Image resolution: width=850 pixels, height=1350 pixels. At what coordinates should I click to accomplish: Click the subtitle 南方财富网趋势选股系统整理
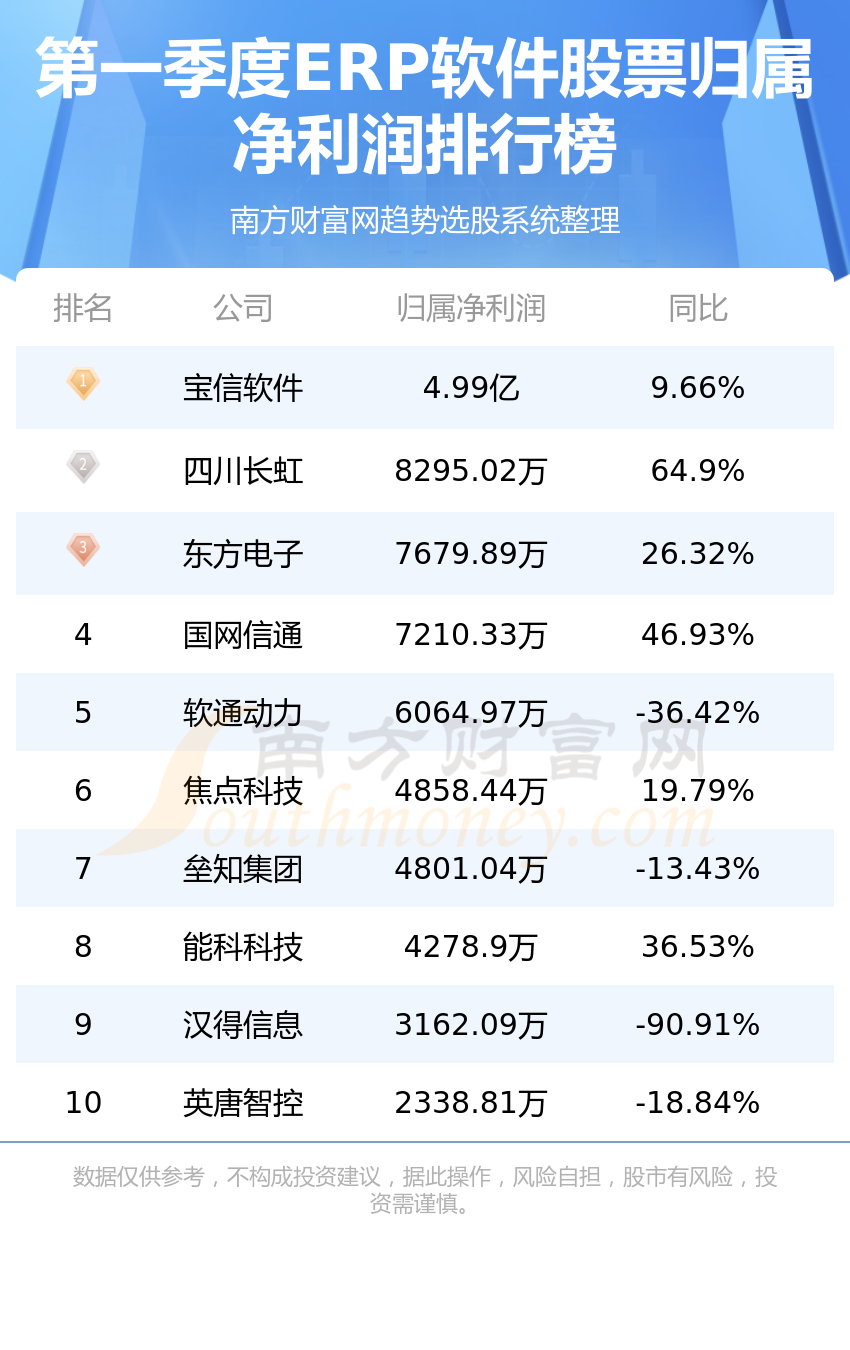point(425,220)
